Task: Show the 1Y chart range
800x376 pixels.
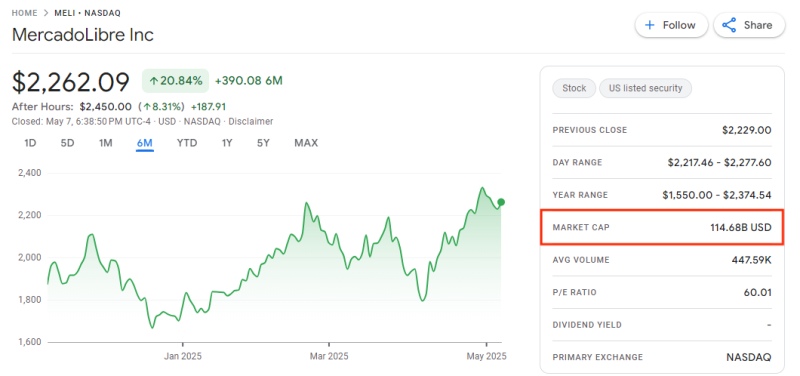Action: [x=227, y=143]
